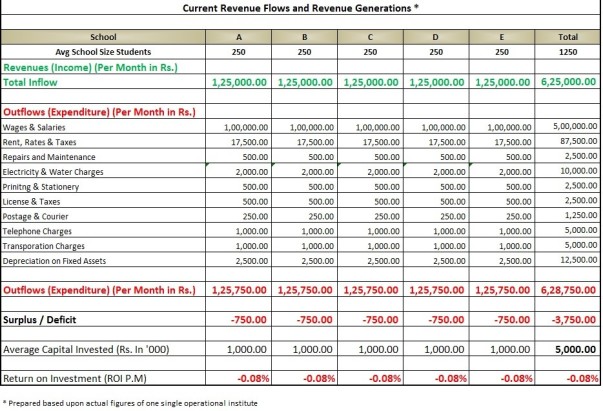Image resolution: width=603 pixels, height=411 pixels.
Task: Click the 'Total Inflow' row label
Action: 30,82
